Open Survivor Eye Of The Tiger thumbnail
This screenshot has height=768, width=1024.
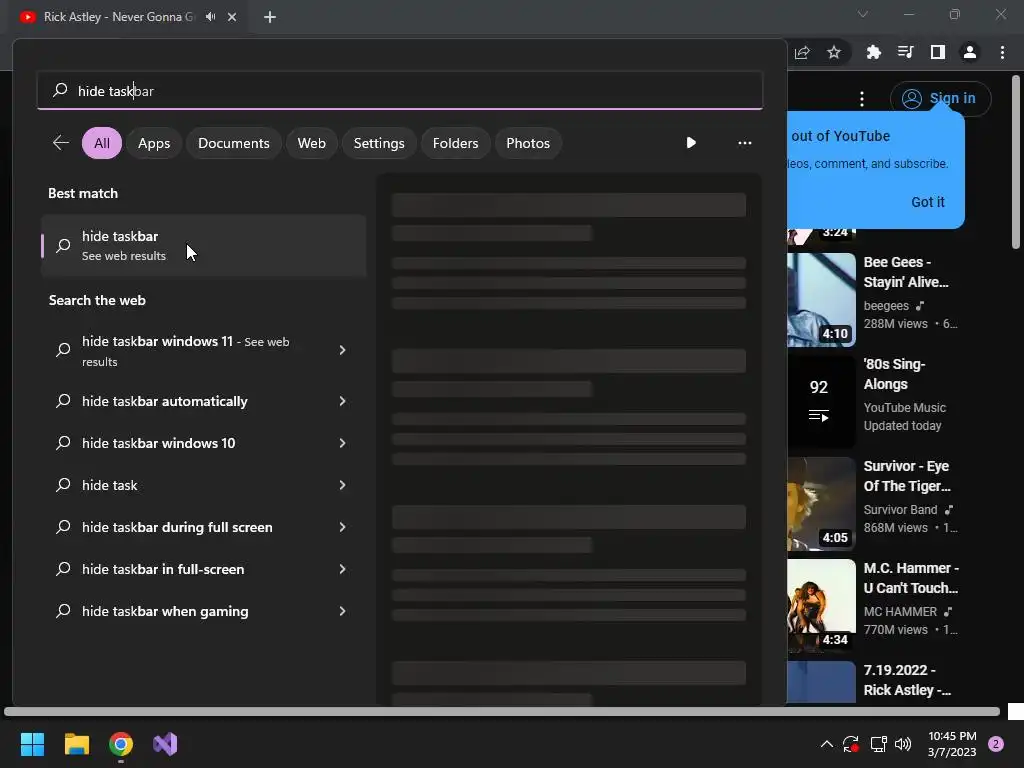coord(822,504)
